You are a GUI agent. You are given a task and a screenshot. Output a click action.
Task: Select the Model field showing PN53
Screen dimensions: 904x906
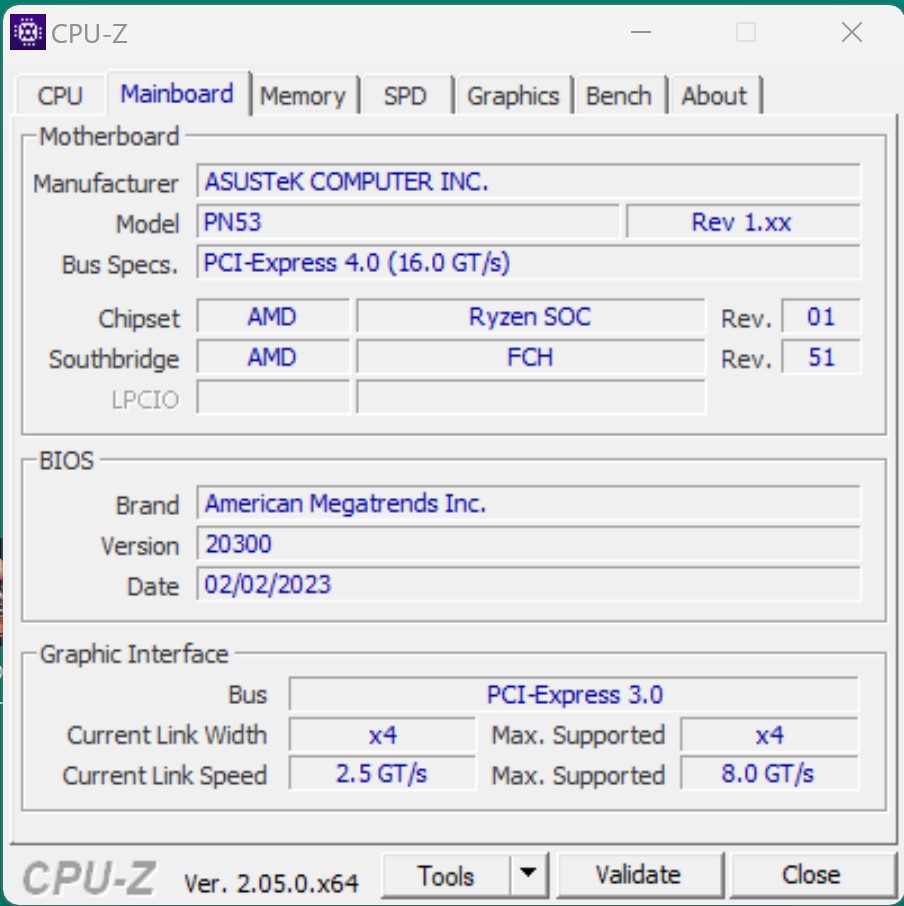(x=408, y=222)
